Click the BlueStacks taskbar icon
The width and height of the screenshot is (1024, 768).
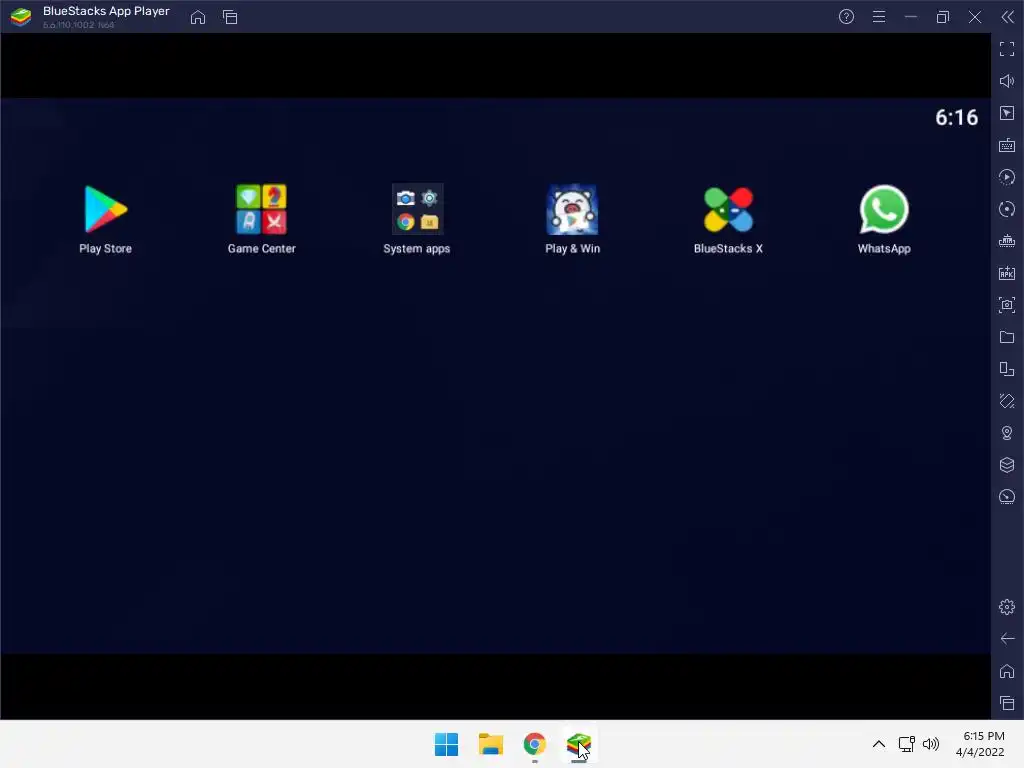(x=579, y=744)
